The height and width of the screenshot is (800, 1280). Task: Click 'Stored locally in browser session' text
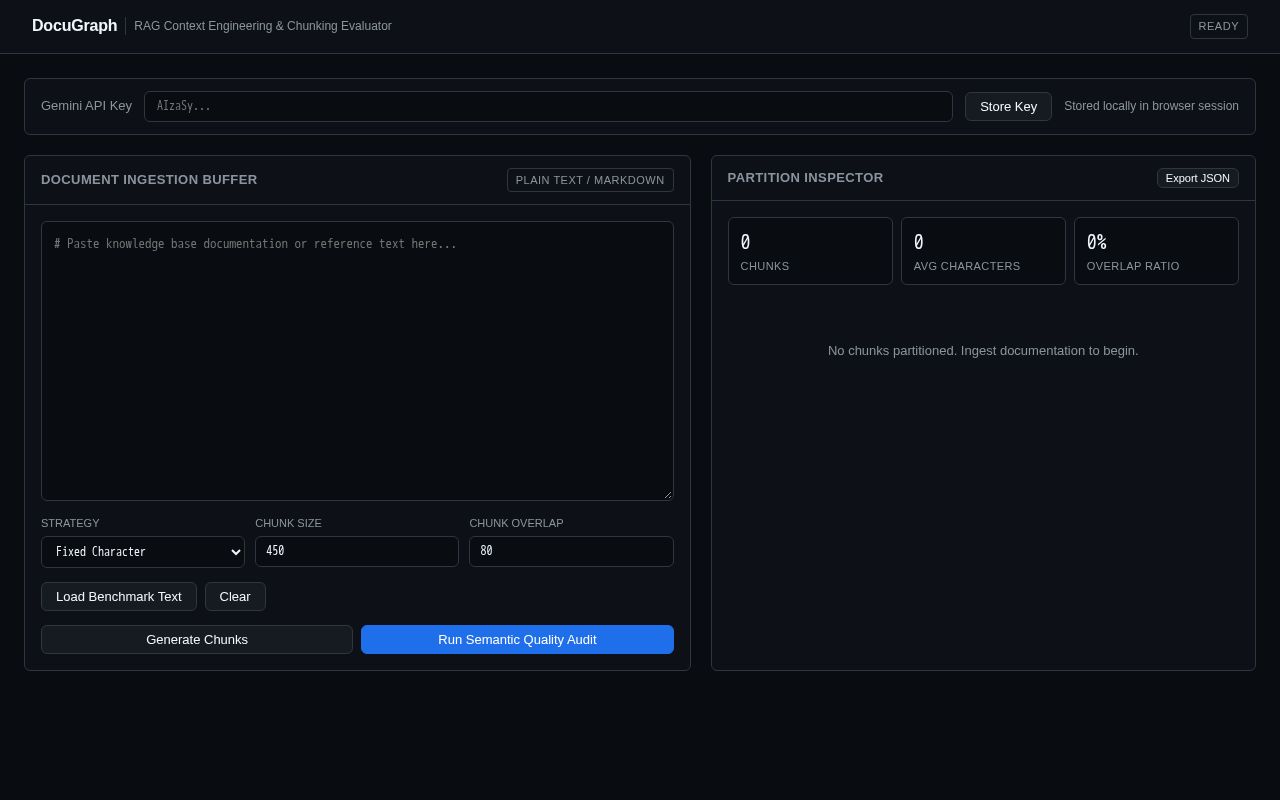click(x=1151, y=106)
